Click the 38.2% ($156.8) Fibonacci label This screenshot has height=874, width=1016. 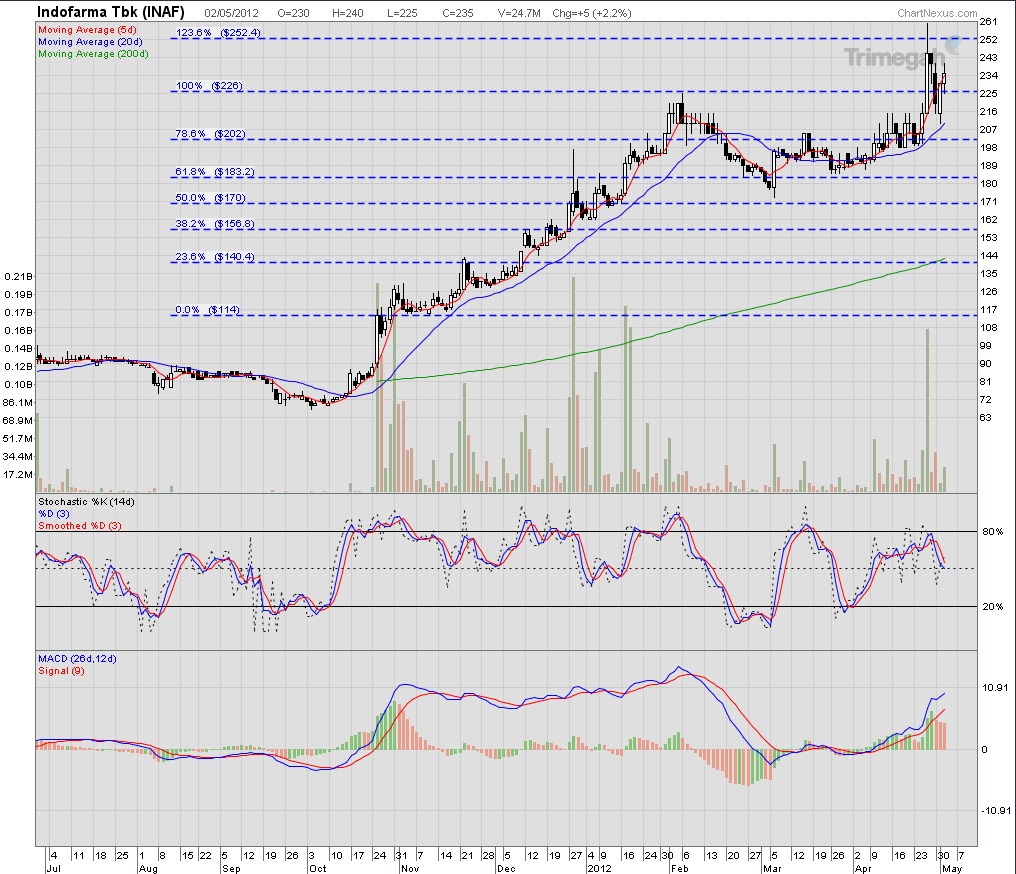(214, 224)
